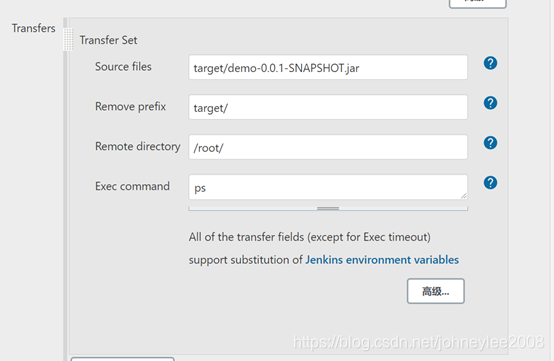This screenshot has width=554, height=361.
Task: Focus the Remote directory input field
Action: (x=328, y=147)
